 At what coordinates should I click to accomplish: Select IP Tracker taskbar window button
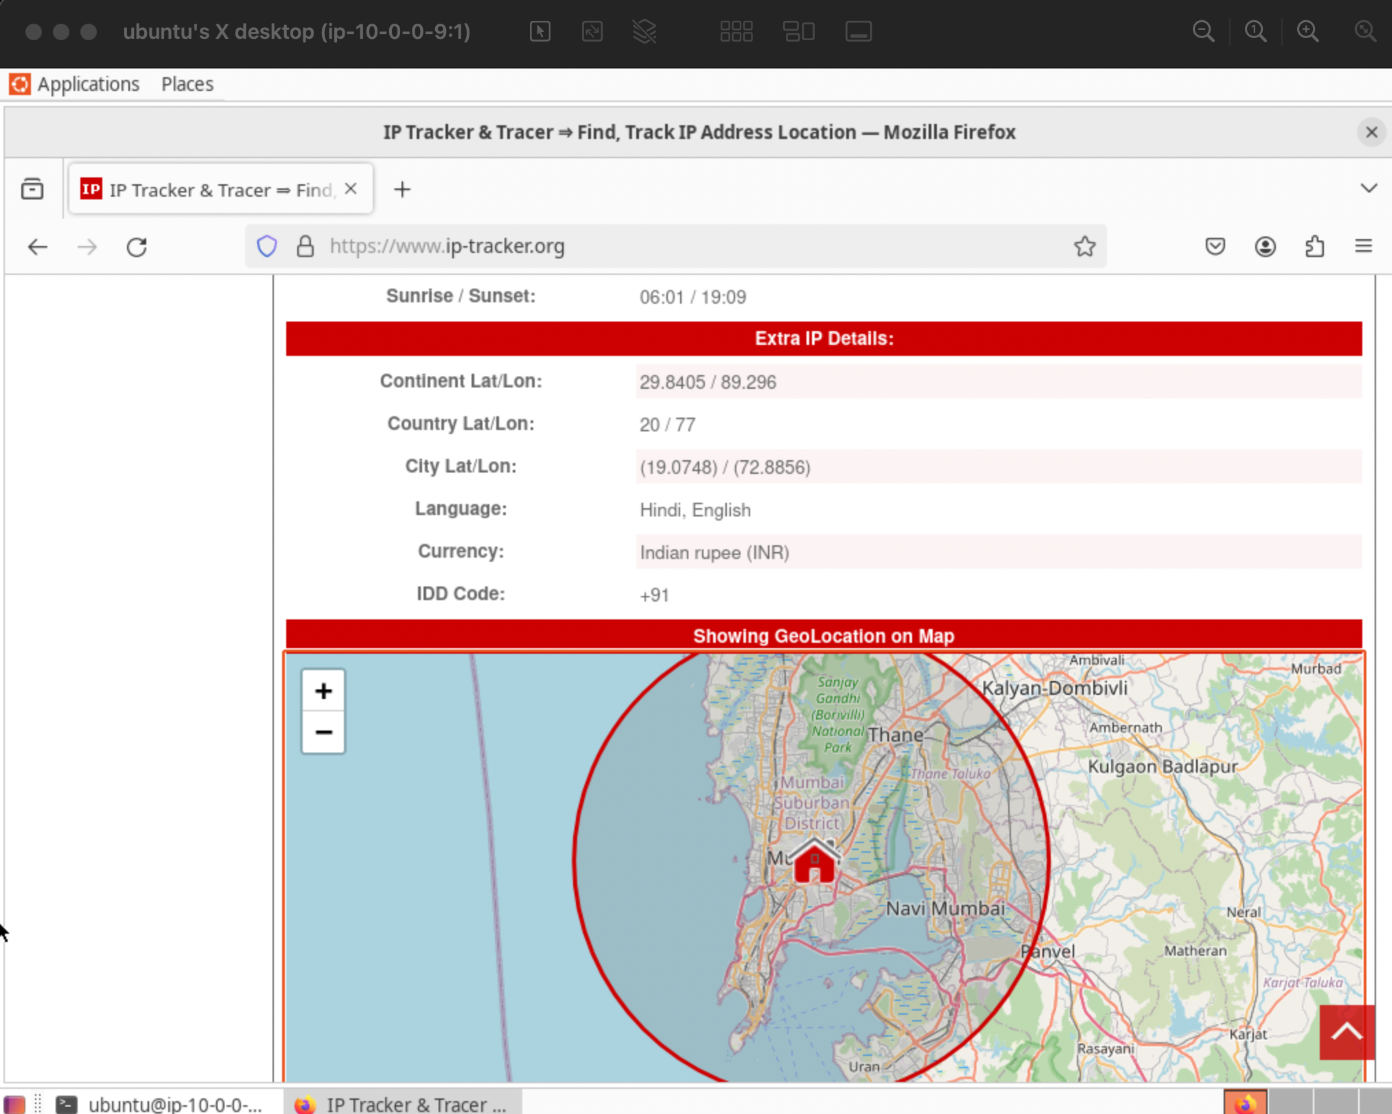[x=402, y=1104]
